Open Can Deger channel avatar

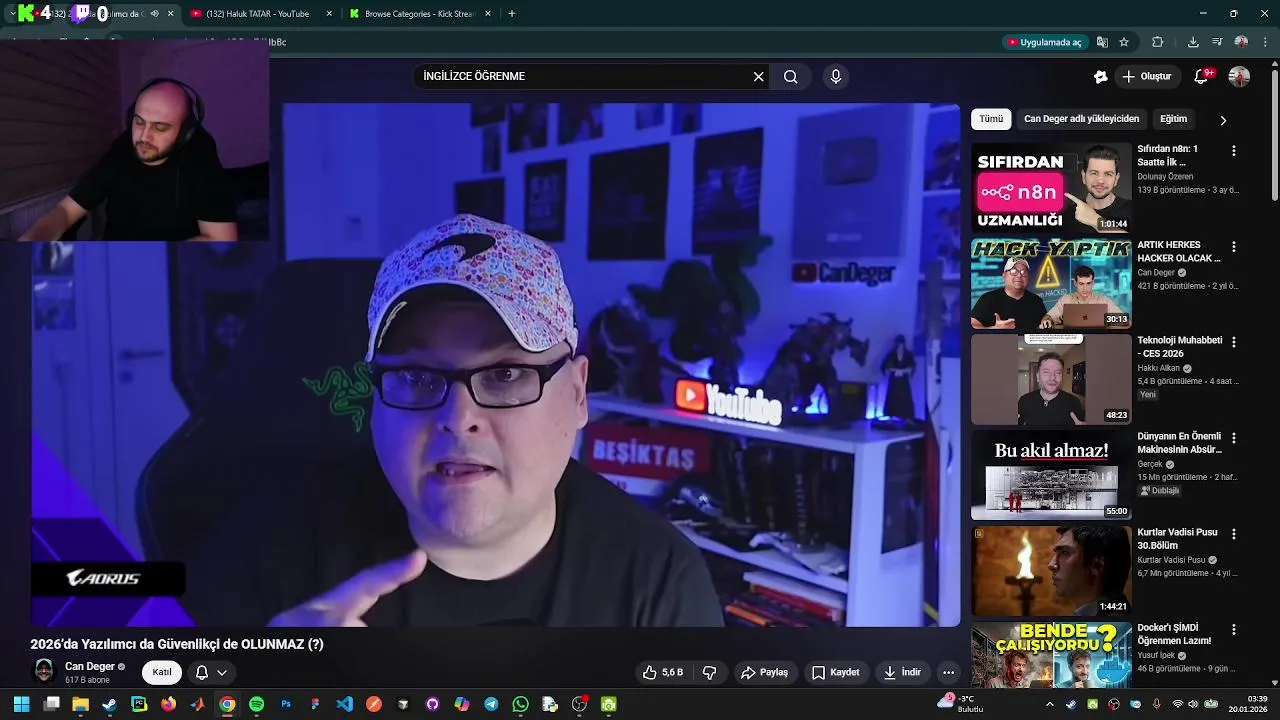(44, 672)
